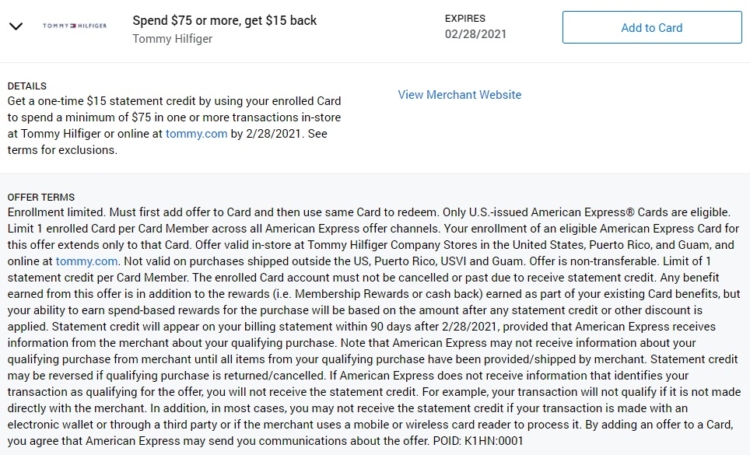Click the 'See terms for exclusions' sentence
This screenshot has height=455, width=750.
coord(167,142)
